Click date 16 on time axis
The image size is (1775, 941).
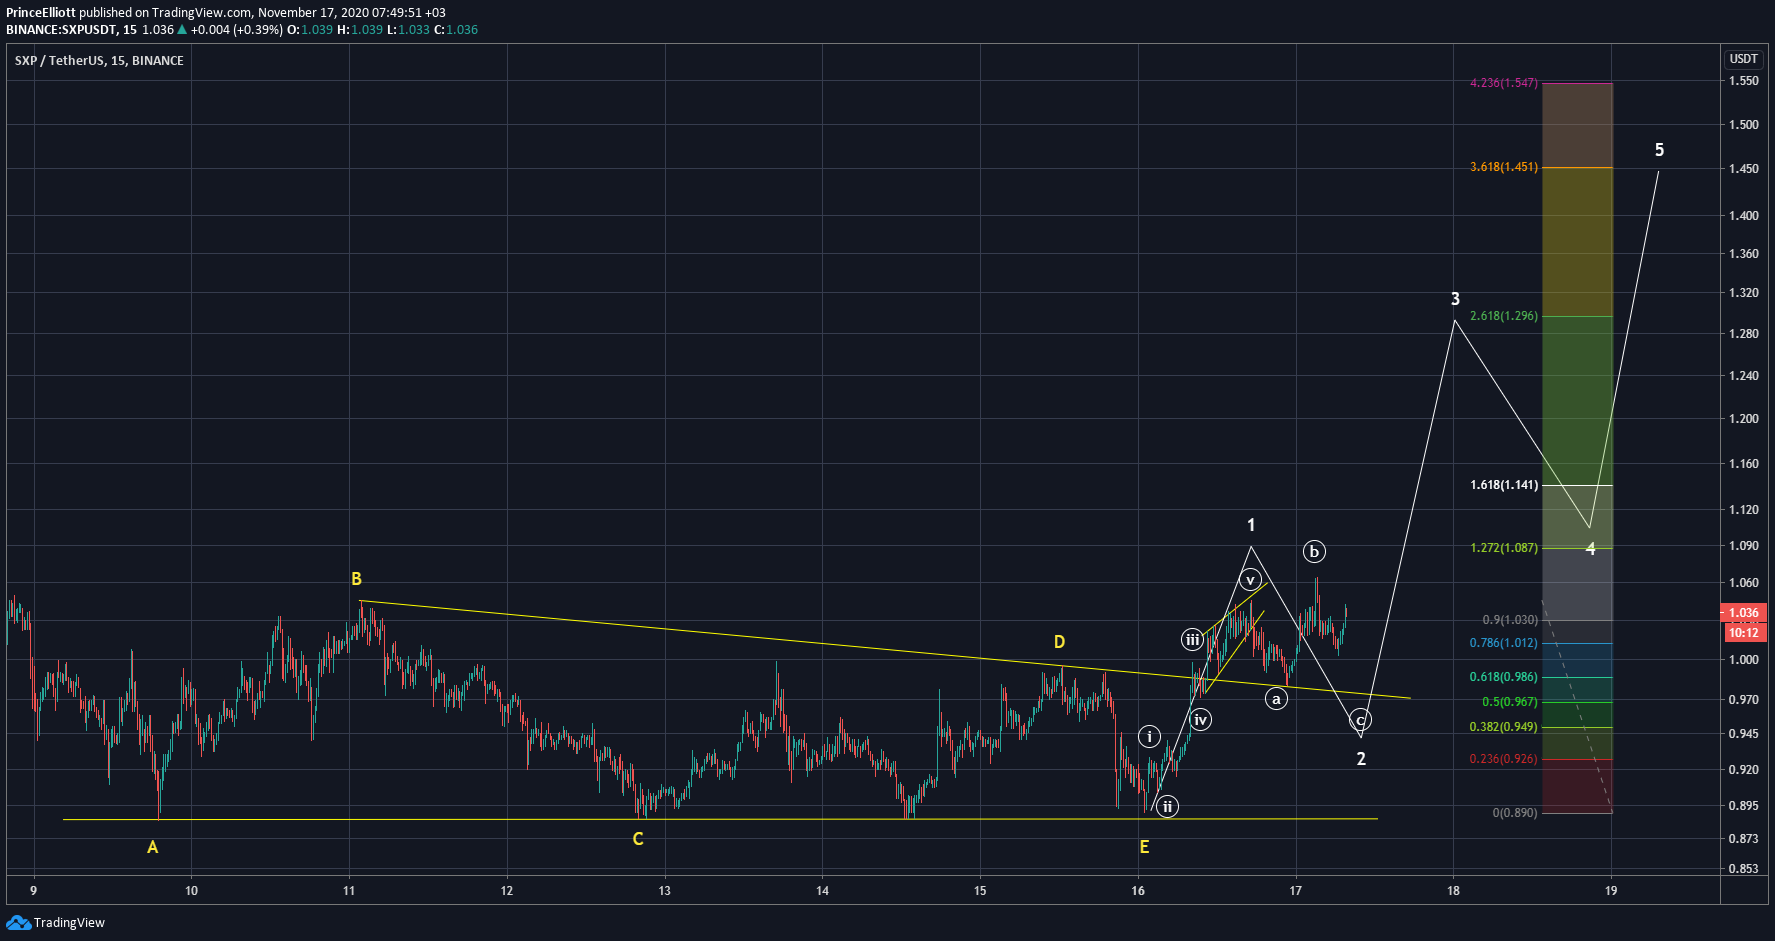point(1138,890)
